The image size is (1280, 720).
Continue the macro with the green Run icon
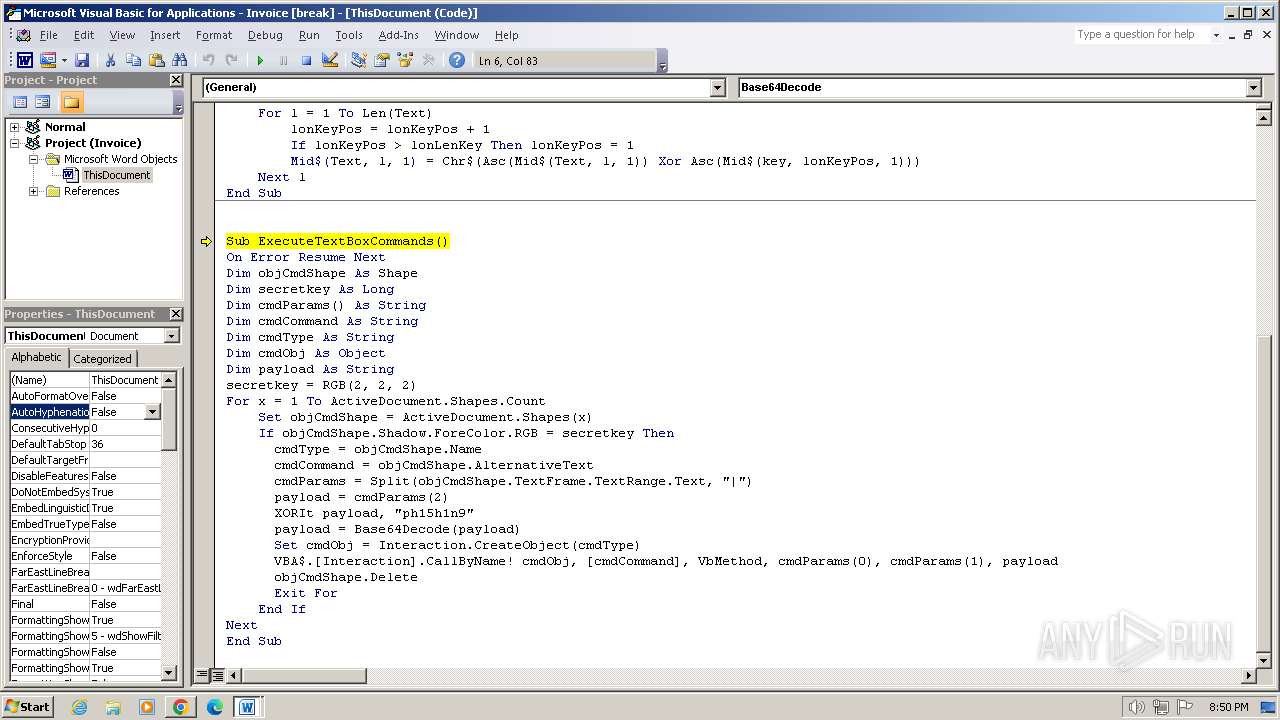pos(260,61)
